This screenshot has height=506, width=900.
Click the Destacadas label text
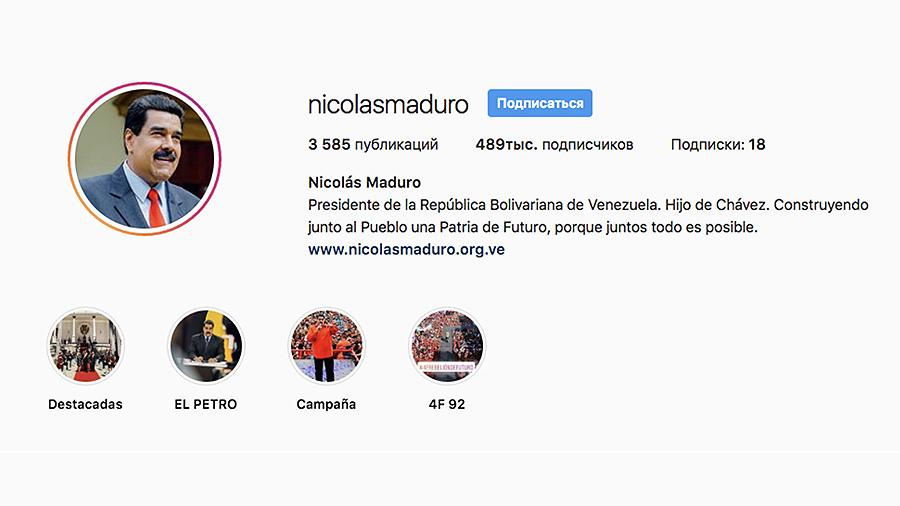pos(86,404)
